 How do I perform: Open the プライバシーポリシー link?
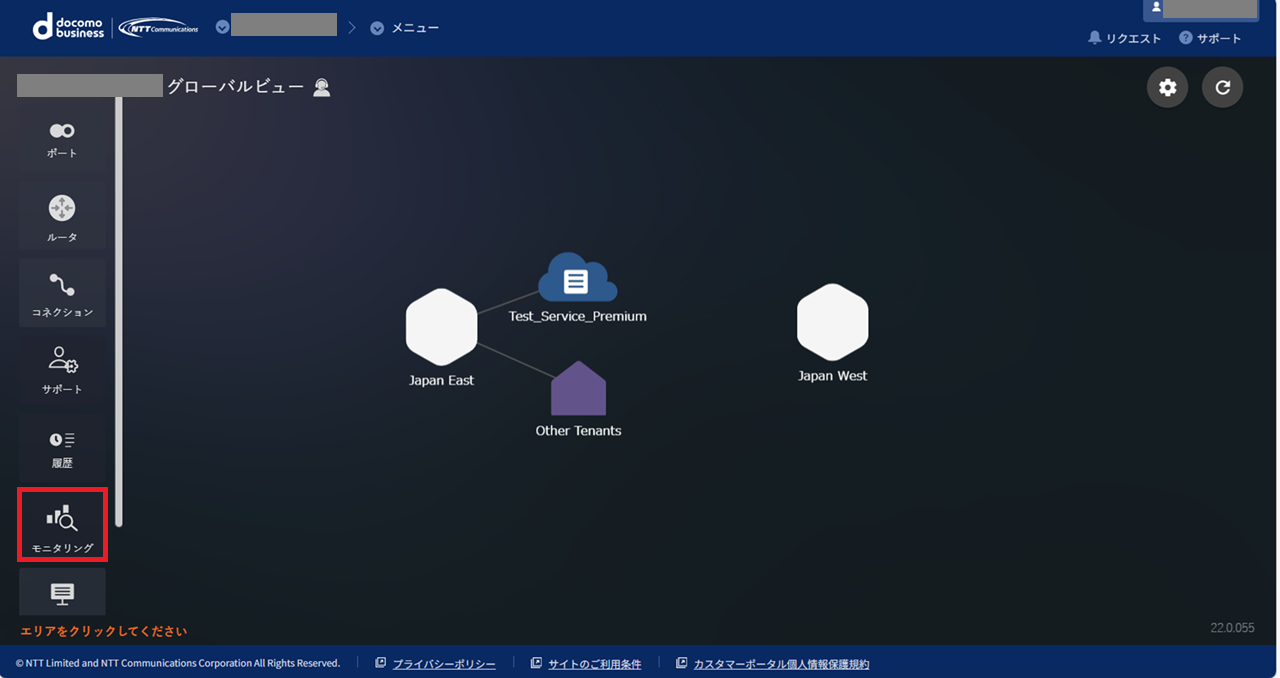point(443,664)
